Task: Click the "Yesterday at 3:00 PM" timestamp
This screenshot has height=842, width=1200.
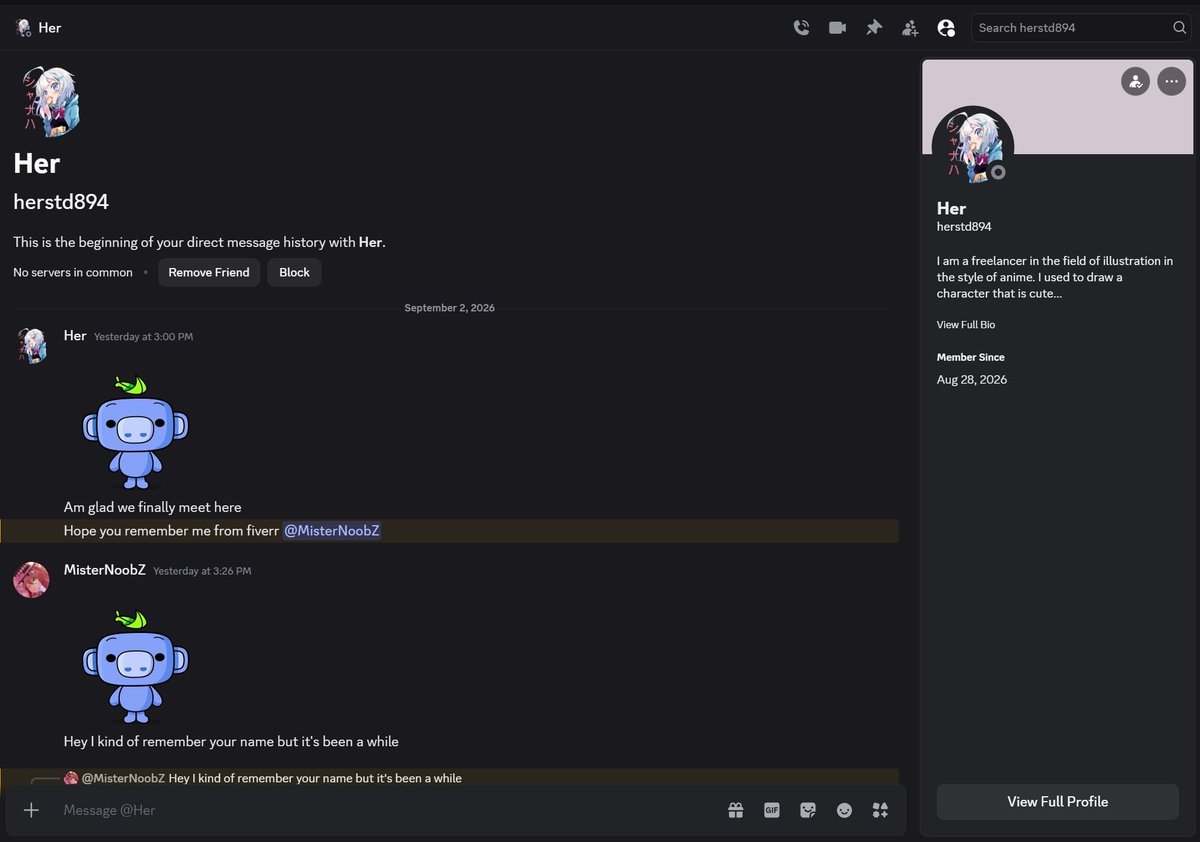Action: point(143,337)
